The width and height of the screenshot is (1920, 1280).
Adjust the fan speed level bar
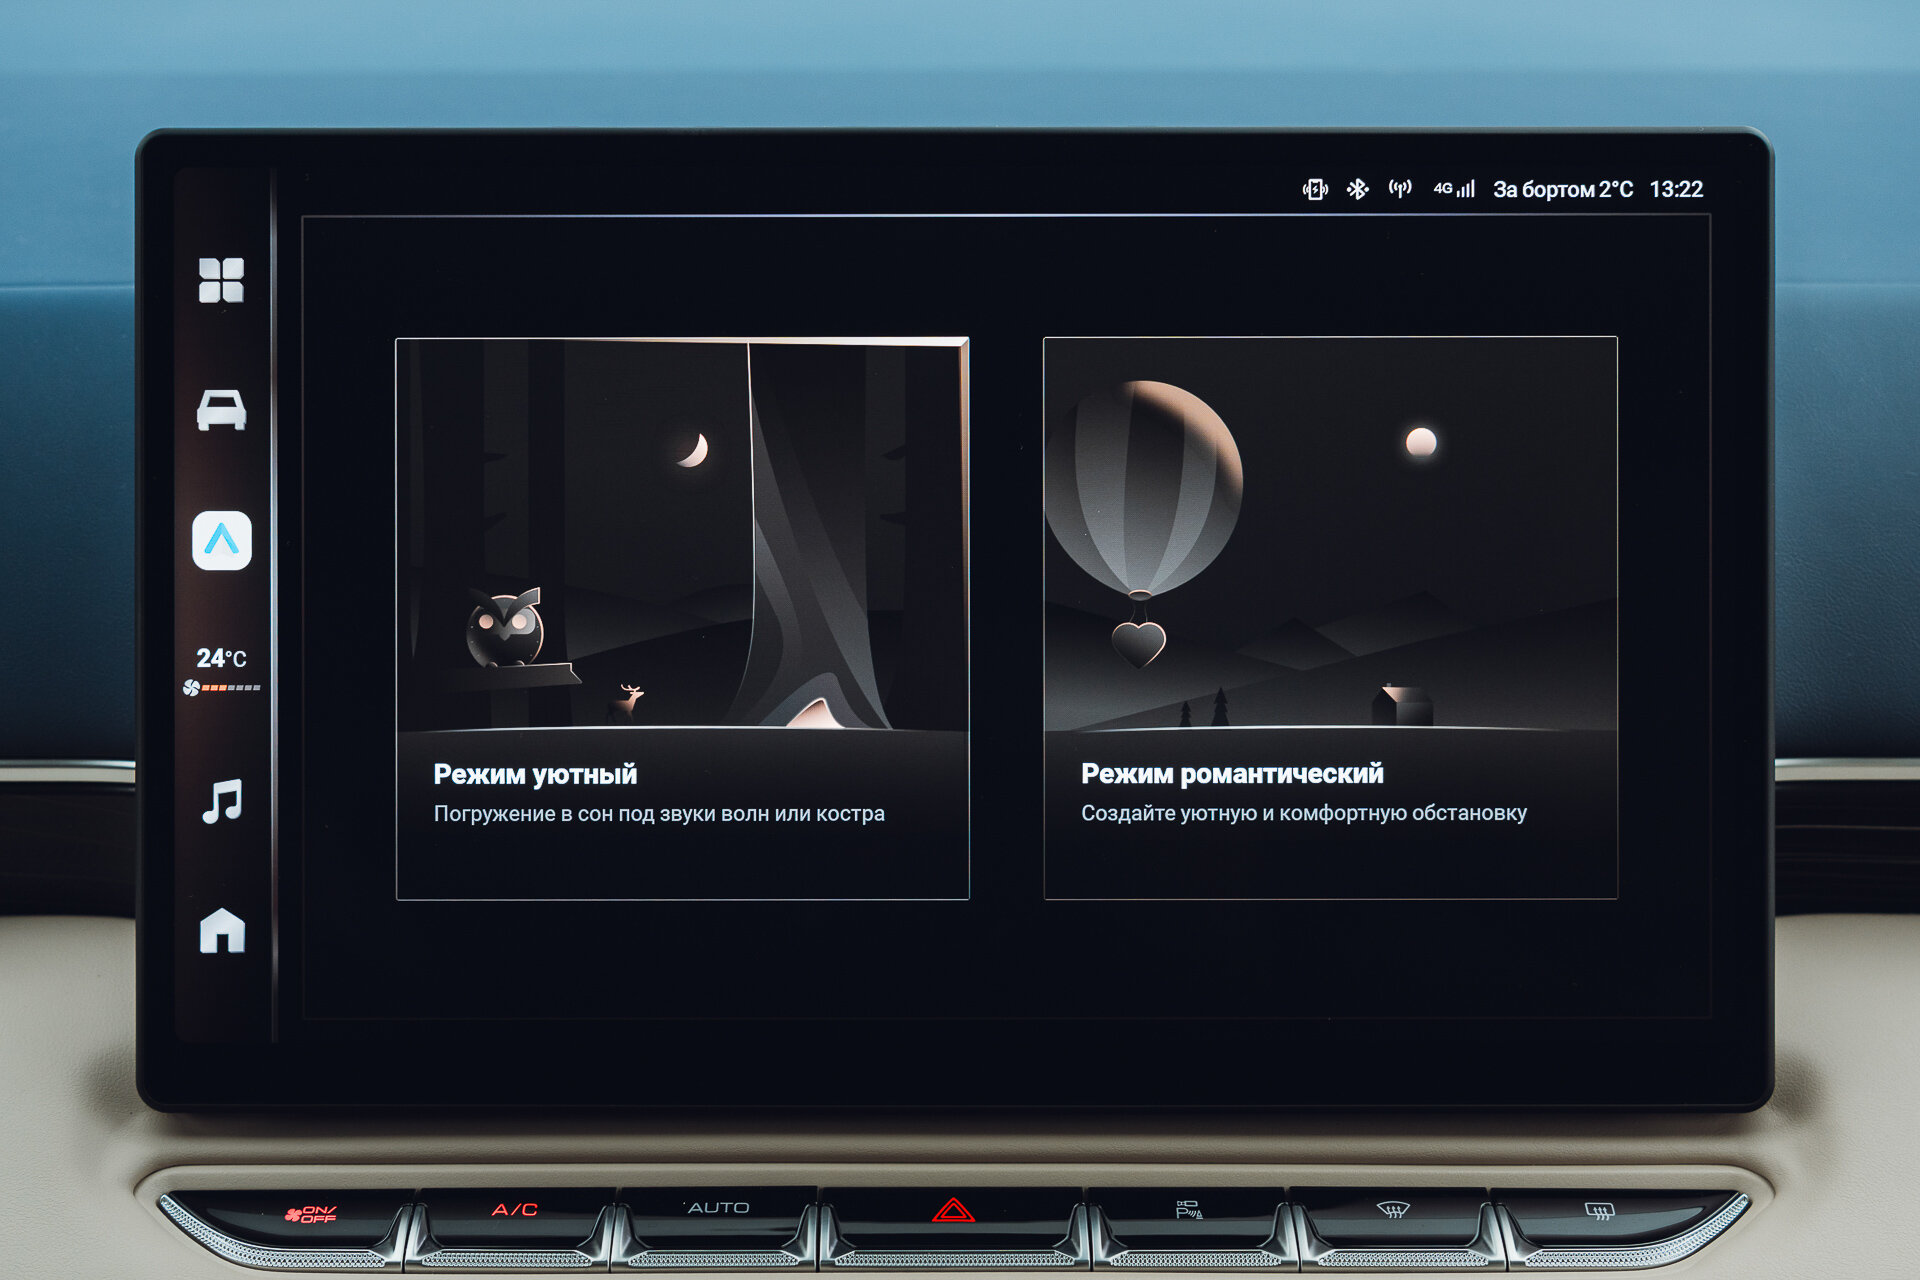tap(230, 688)
